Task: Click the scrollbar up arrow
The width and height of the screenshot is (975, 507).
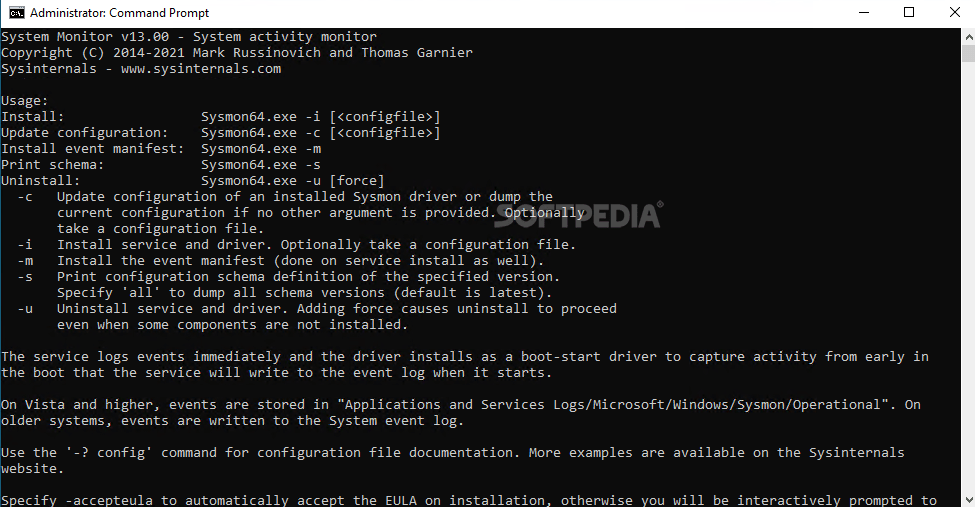Action: click(968, 37)
